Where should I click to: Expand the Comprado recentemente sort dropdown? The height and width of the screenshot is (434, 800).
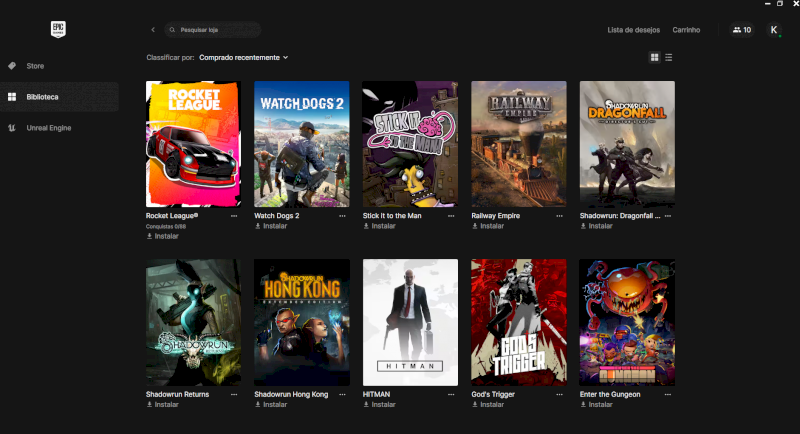[x=243, y=58]
